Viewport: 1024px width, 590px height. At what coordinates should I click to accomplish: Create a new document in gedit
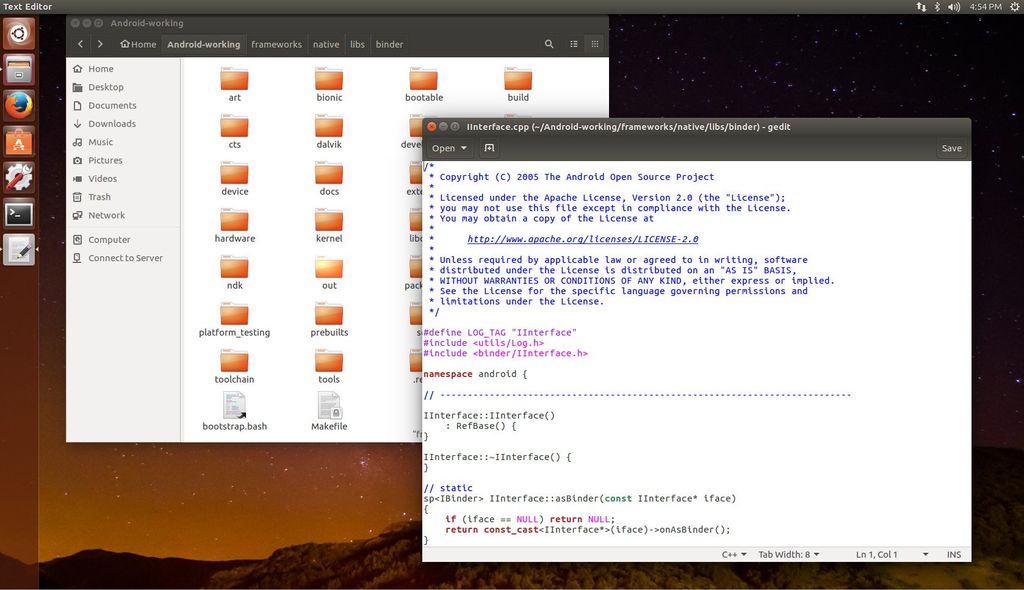(x=489, y=148)
